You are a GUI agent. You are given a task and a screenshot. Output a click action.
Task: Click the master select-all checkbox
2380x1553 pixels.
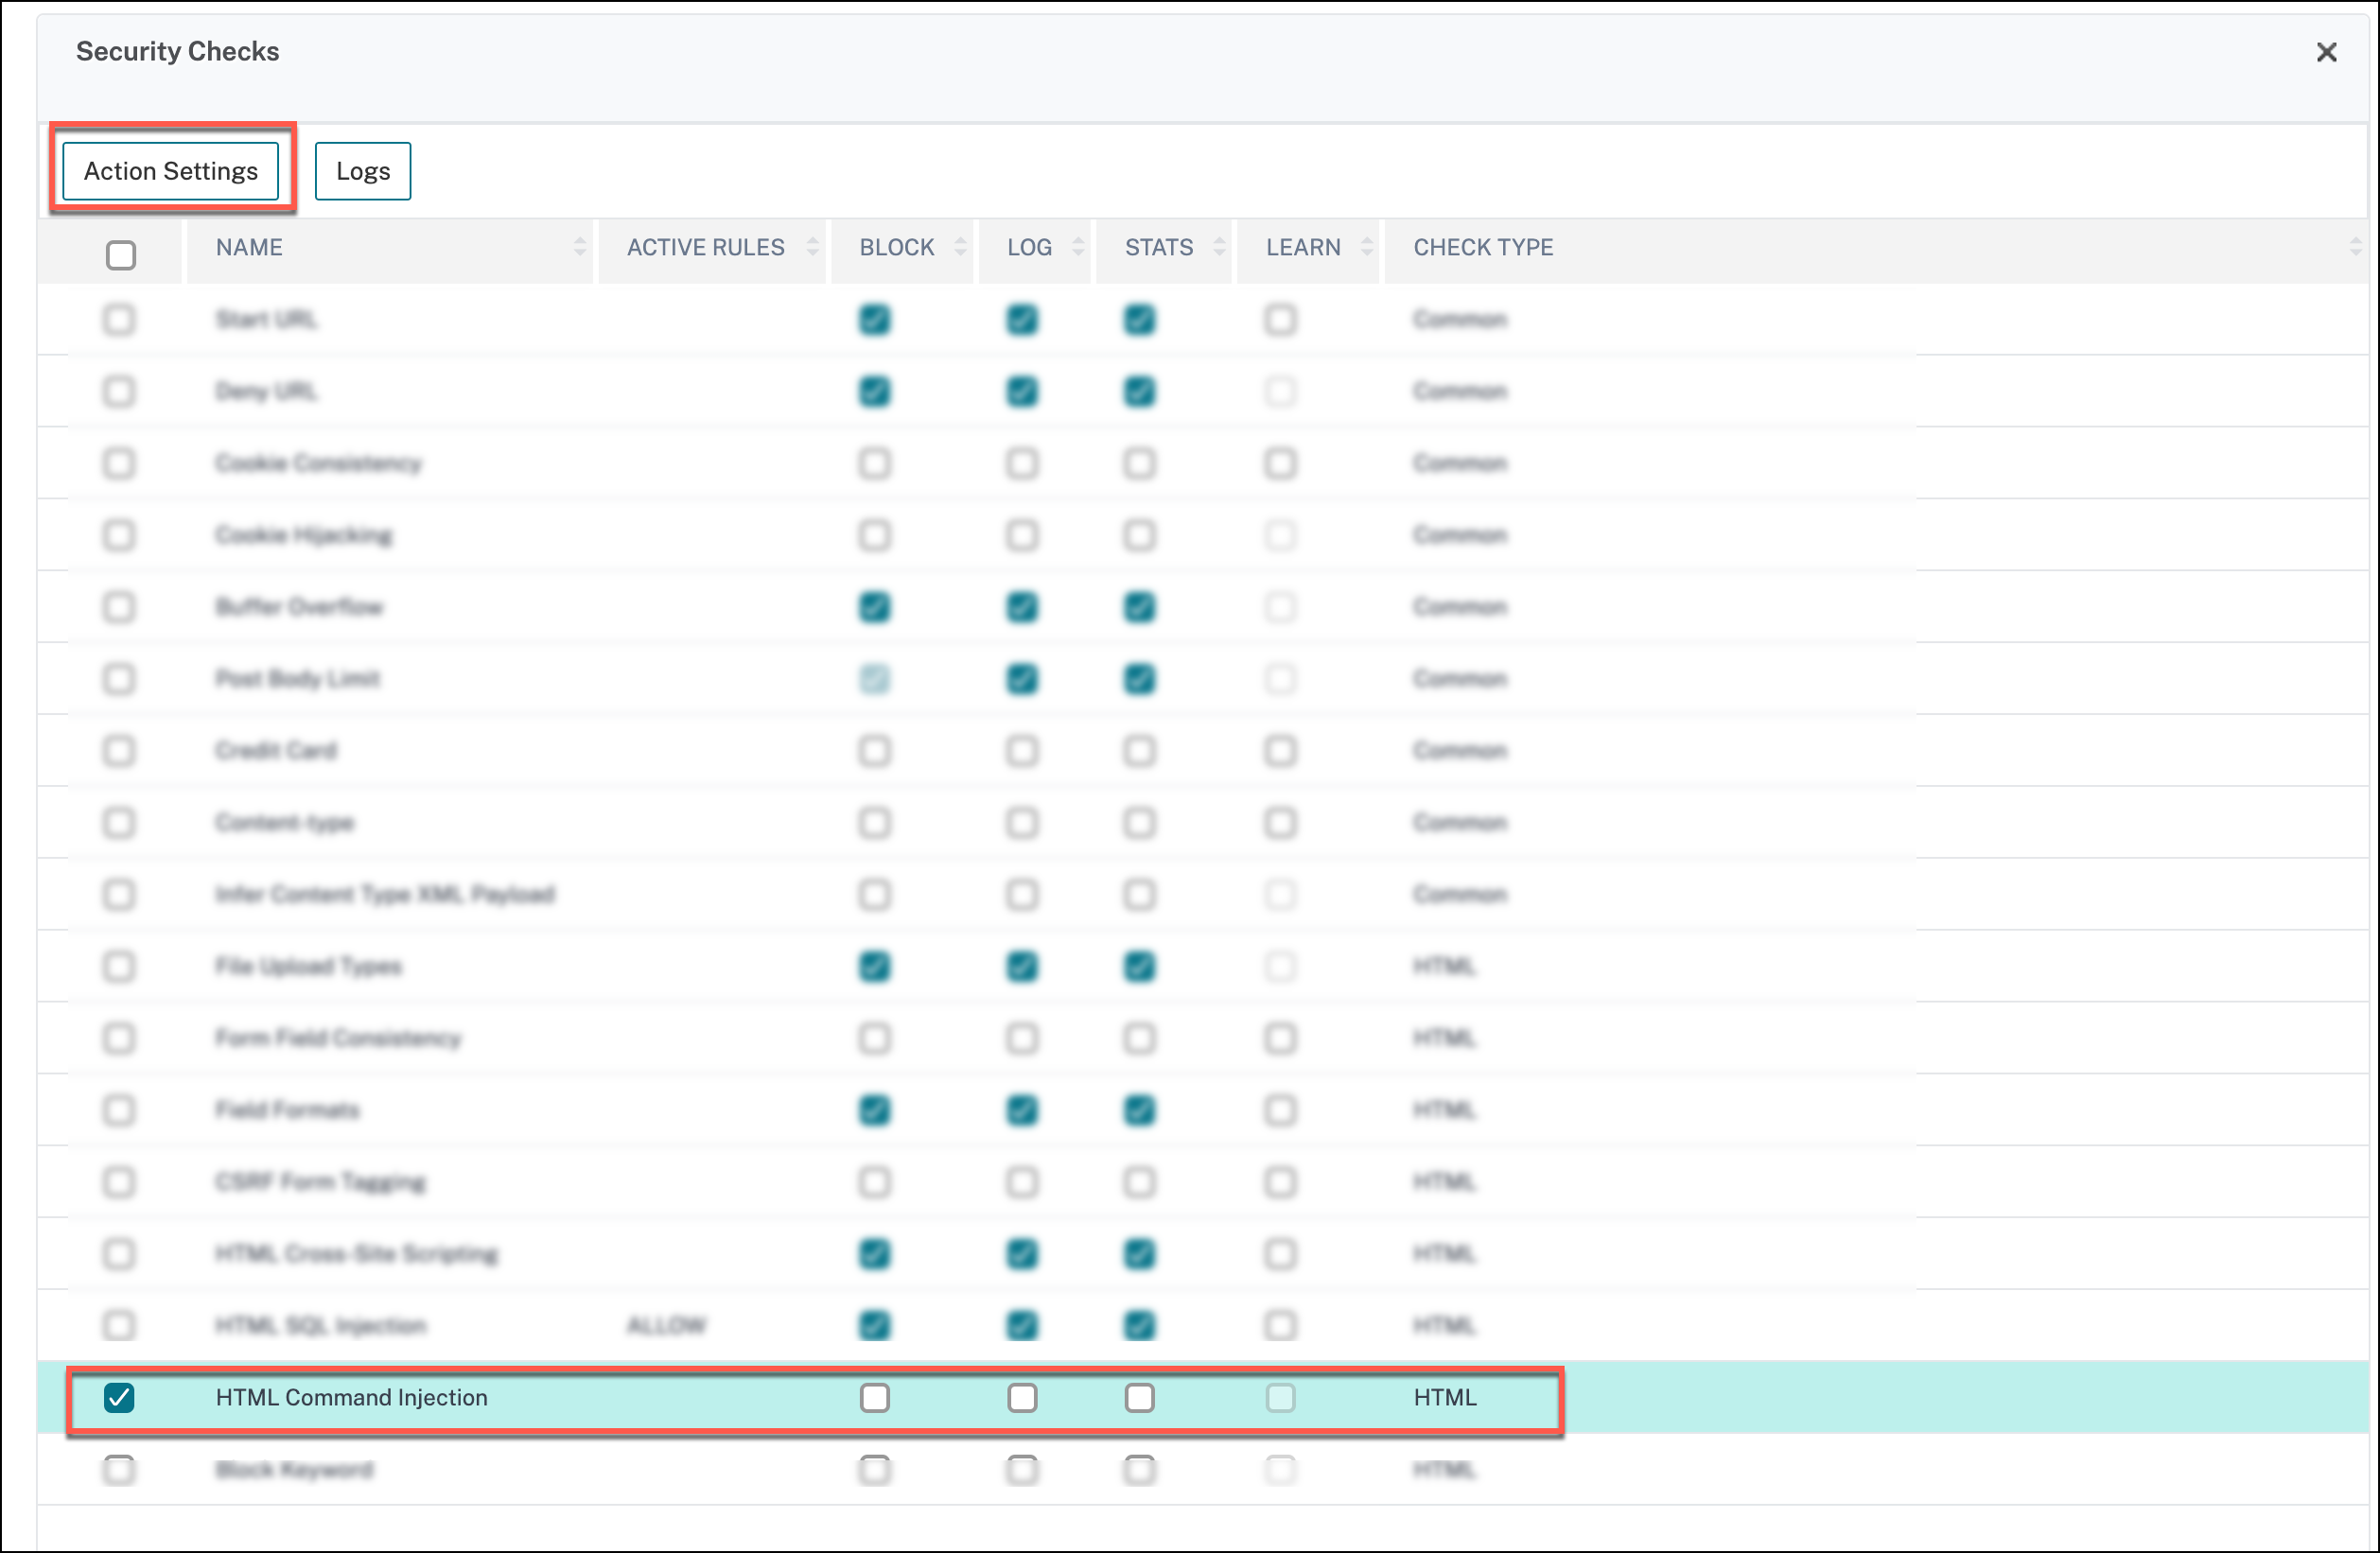click(121, 255)
